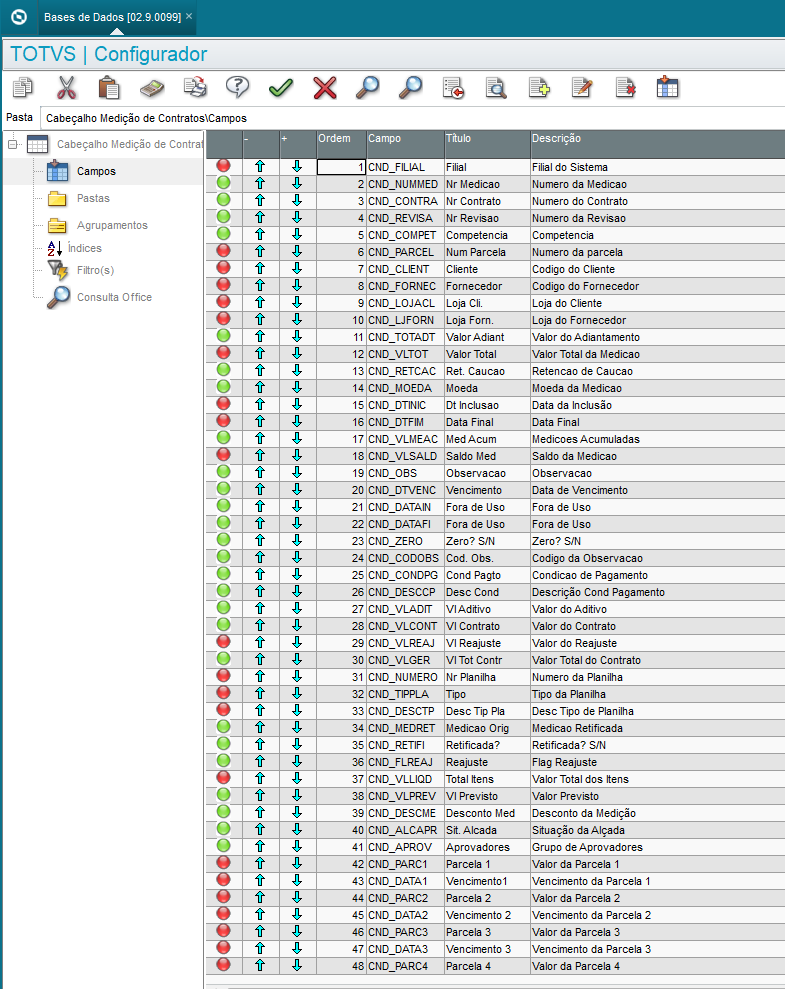
Task: Click the table import toolbar icon
Action: click(x=667, y=88)
